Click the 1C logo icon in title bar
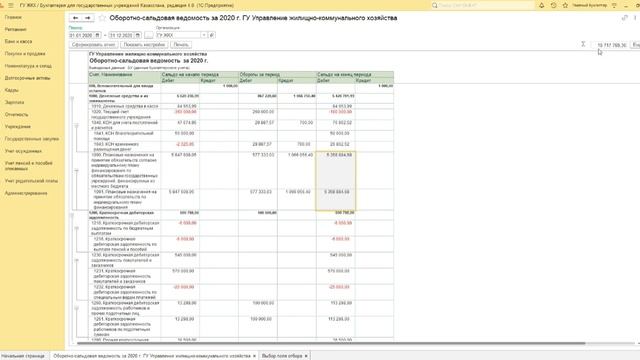The height and width of the screenshot is (360, 640). [2, 5]
